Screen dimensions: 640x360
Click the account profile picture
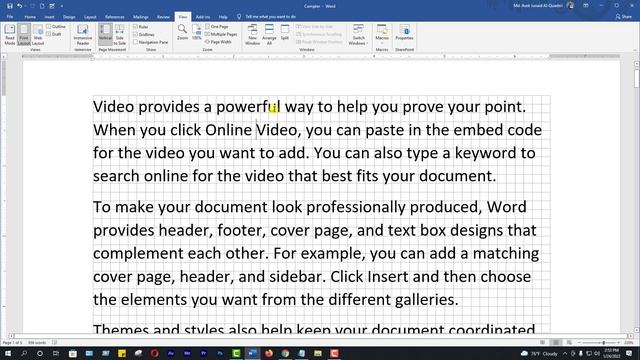570,6
